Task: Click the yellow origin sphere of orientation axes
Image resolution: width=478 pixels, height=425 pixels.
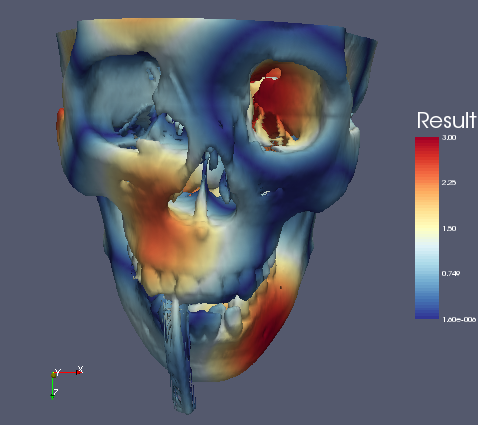Action: [x=53, y=375]
